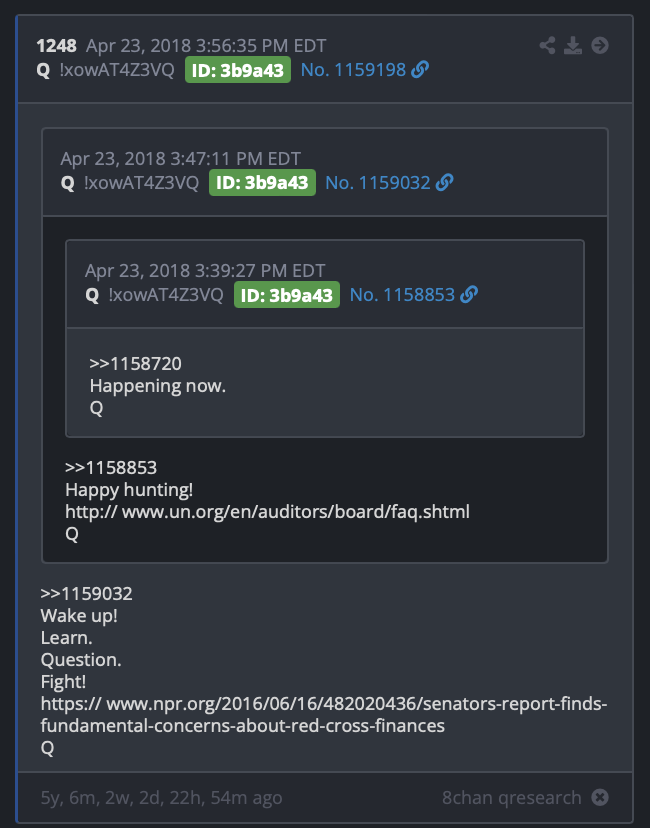
Task: Click the >>1159032 reply reference
Action: click(x=87, y=594)
